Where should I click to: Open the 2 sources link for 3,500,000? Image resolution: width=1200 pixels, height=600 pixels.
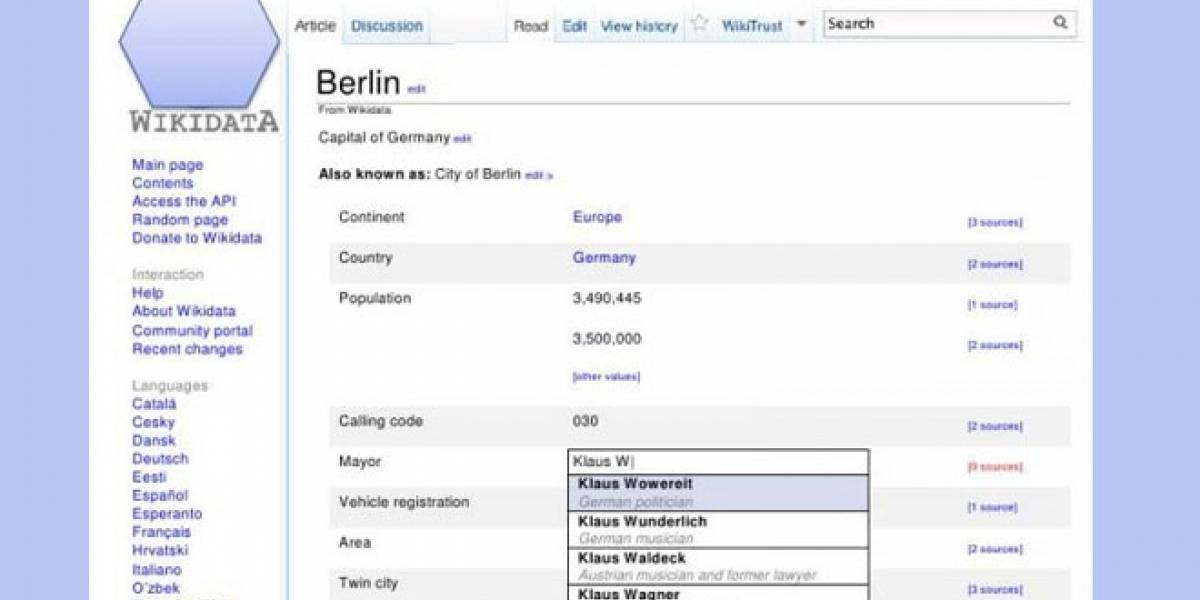(995, 345)
